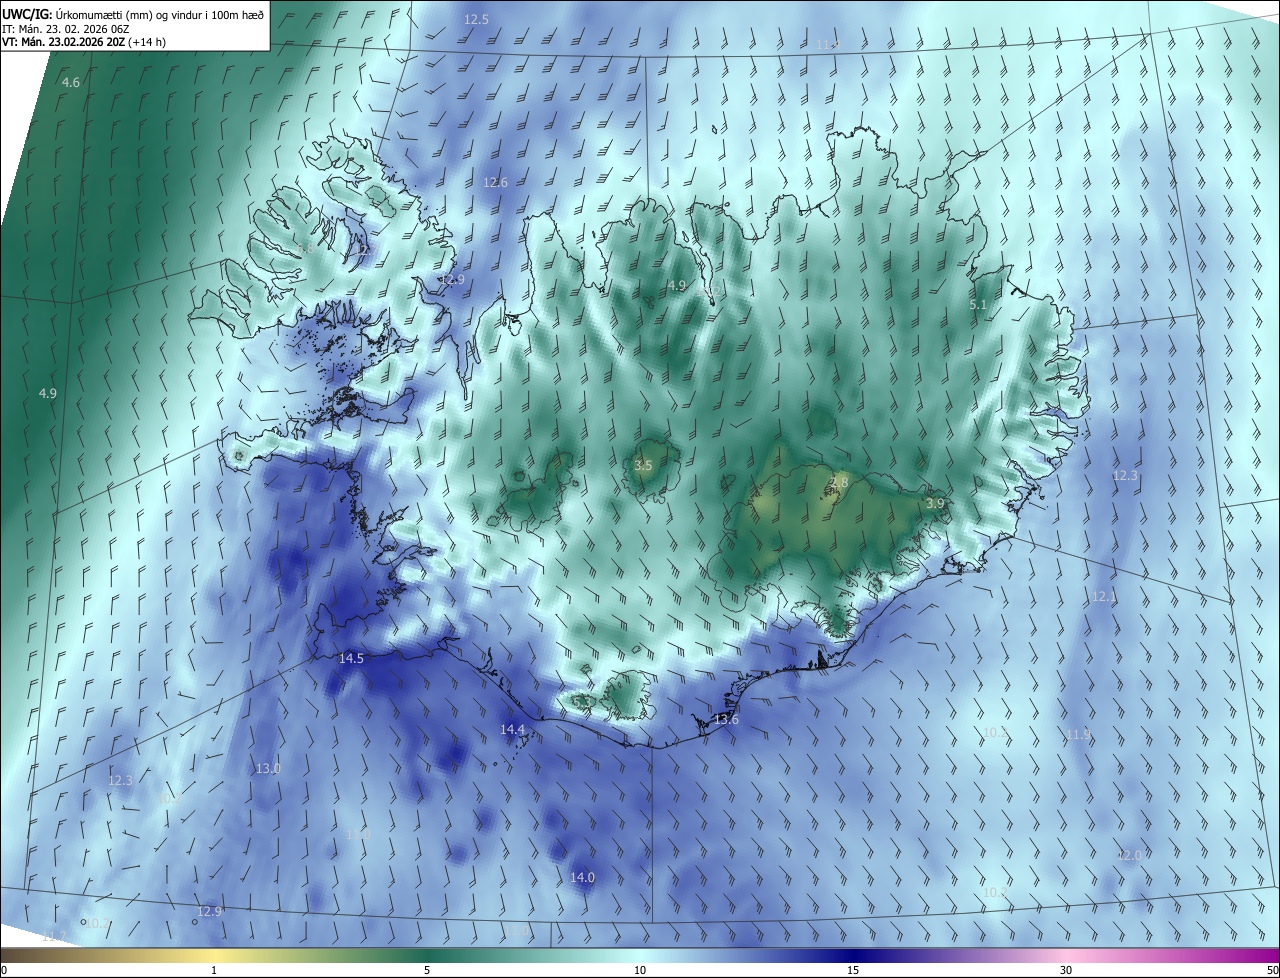Click the 12.6 value label on the map
The image size is (1280, 978).
pyautogui.click(x=495, y=183)
